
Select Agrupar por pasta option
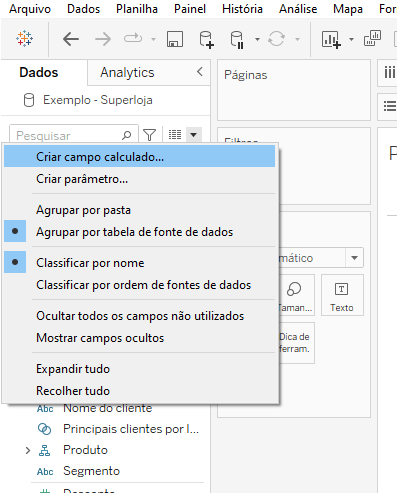coord(139,210)
